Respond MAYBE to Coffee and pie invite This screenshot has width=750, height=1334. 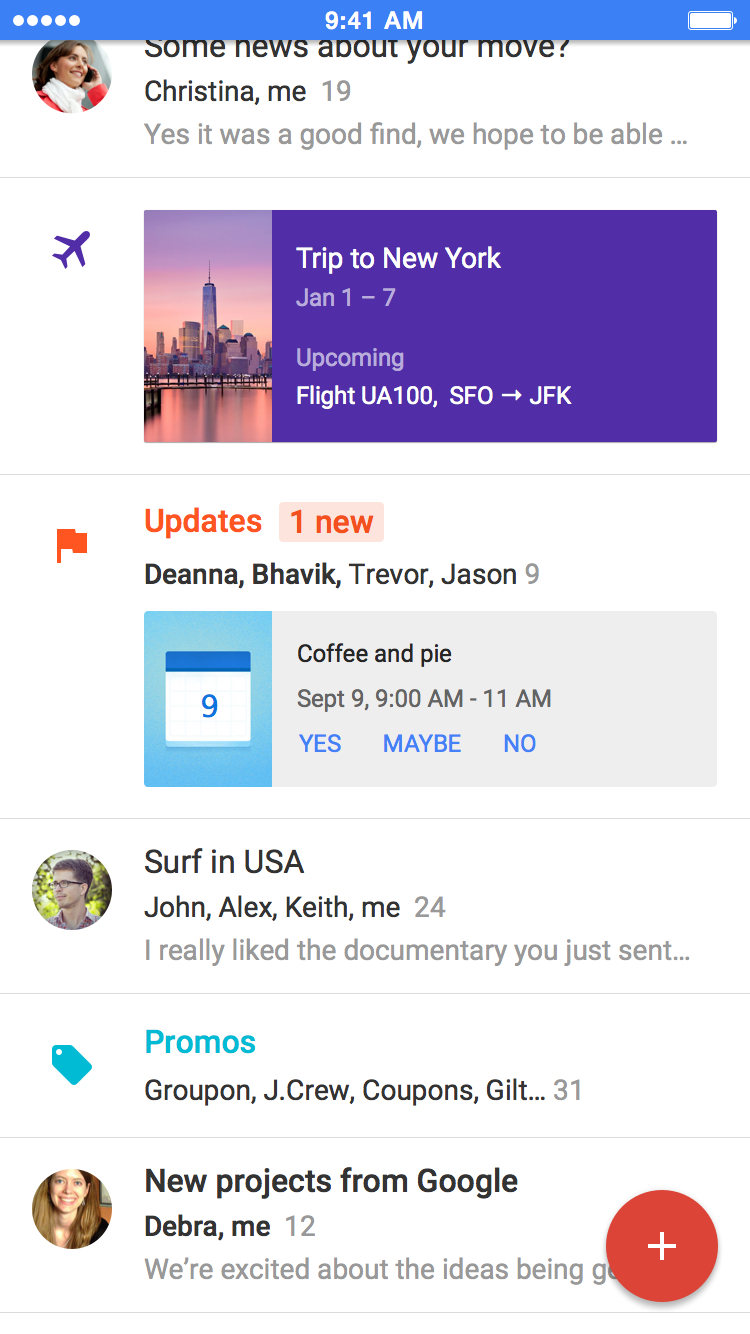422,744
